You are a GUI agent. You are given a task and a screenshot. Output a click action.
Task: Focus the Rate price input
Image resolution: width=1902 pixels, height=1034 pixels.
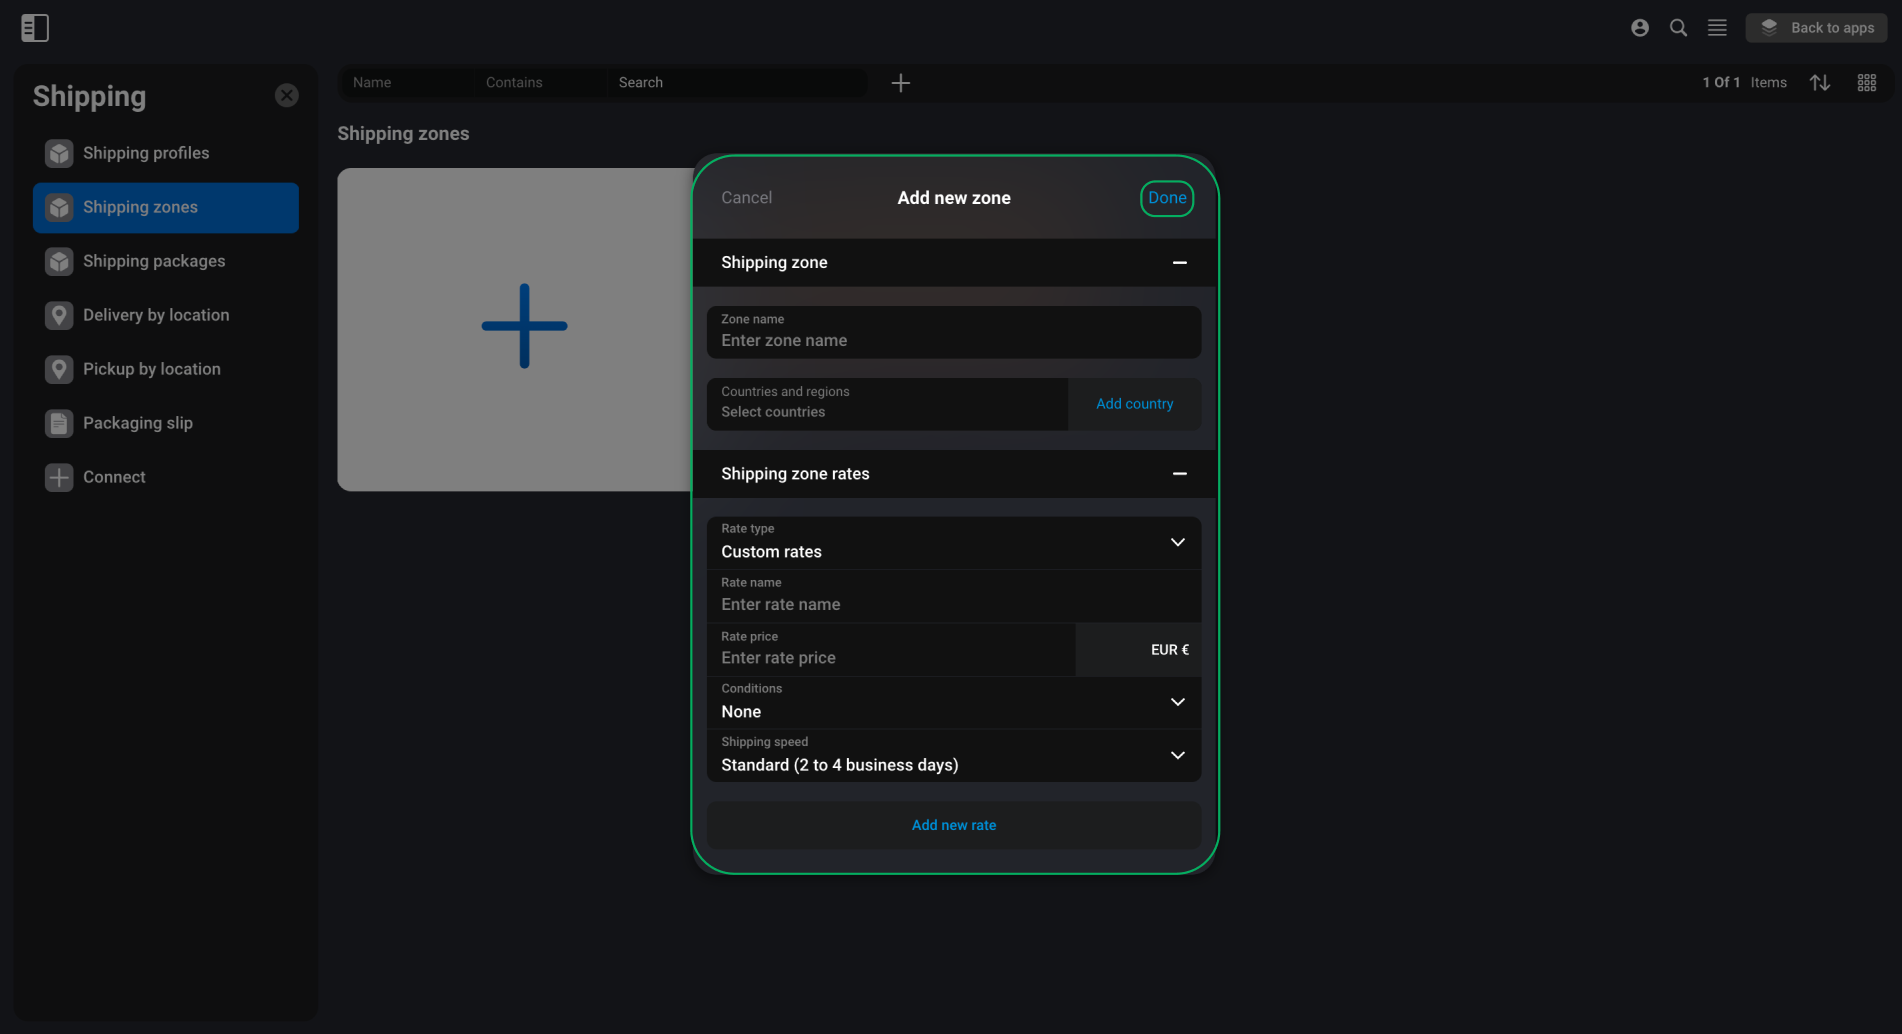pos(891,650)
